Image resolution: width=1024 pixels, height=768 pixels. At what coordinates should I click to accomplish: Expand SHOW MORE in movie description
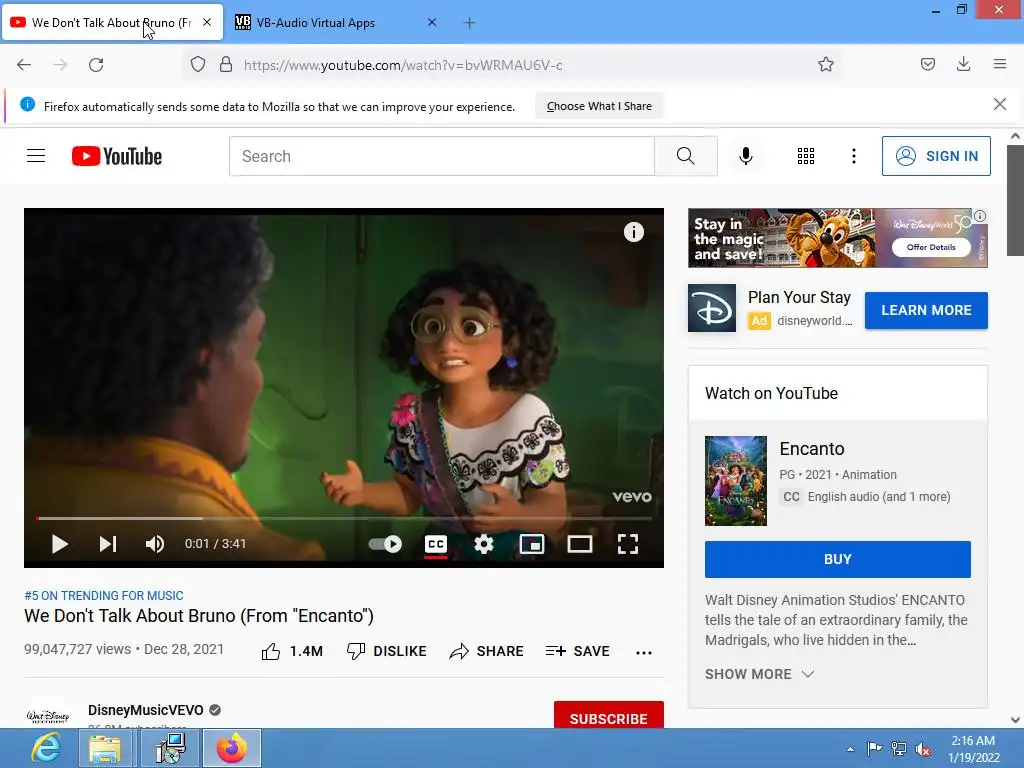[x=760, y=674]
